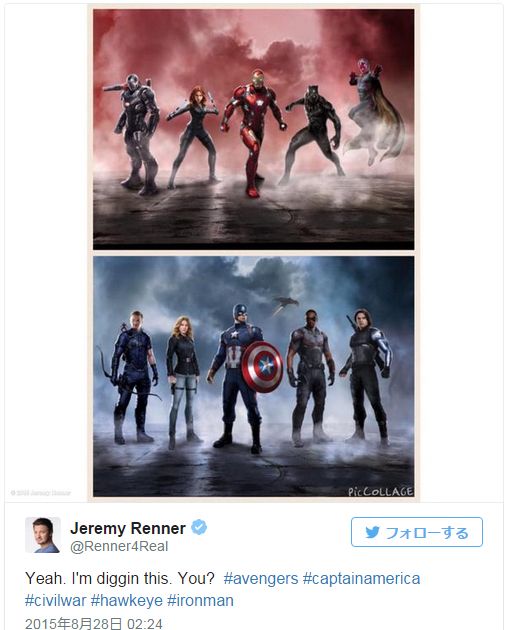508x630 pixels.
Task: Click the フォローする follow button
Action: 417,532
